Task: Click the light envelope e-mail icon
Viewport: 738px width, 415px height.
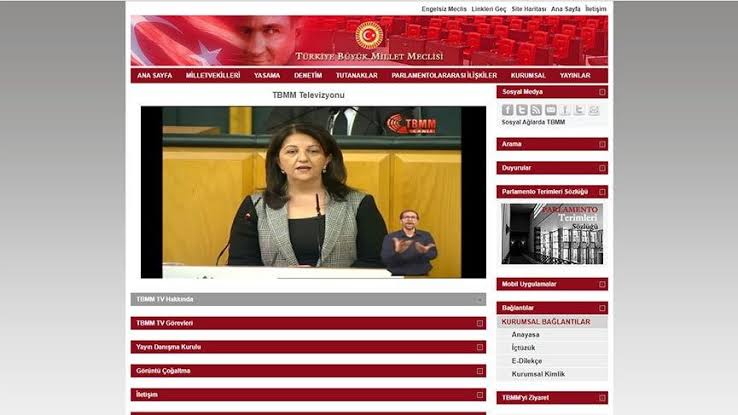Action: point(594,110)
